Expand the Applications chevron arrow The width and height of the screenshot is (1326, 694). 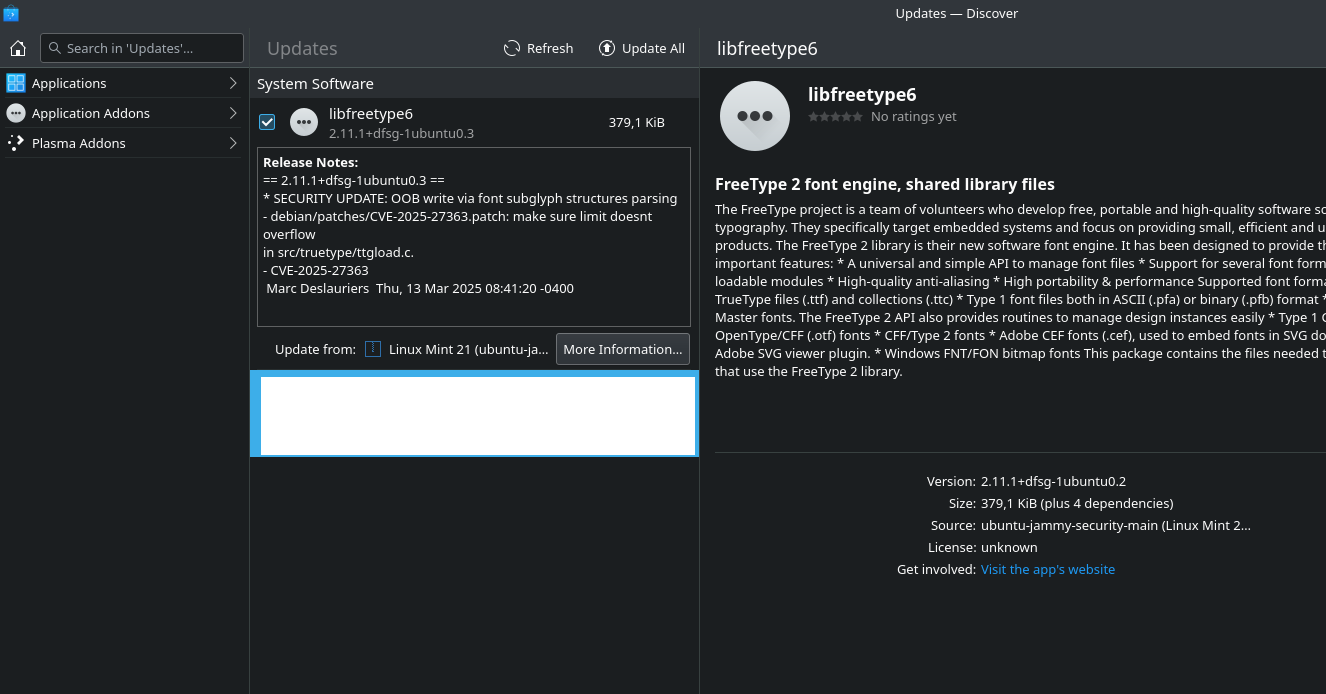click(x=232, y=83)
